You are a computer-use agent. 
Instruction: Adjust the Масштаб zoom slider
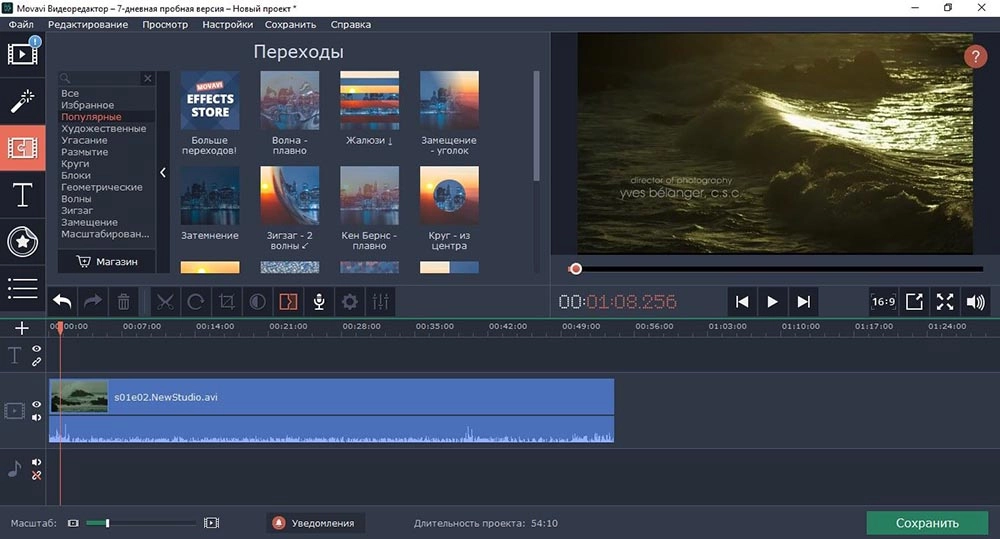point(107,523)
